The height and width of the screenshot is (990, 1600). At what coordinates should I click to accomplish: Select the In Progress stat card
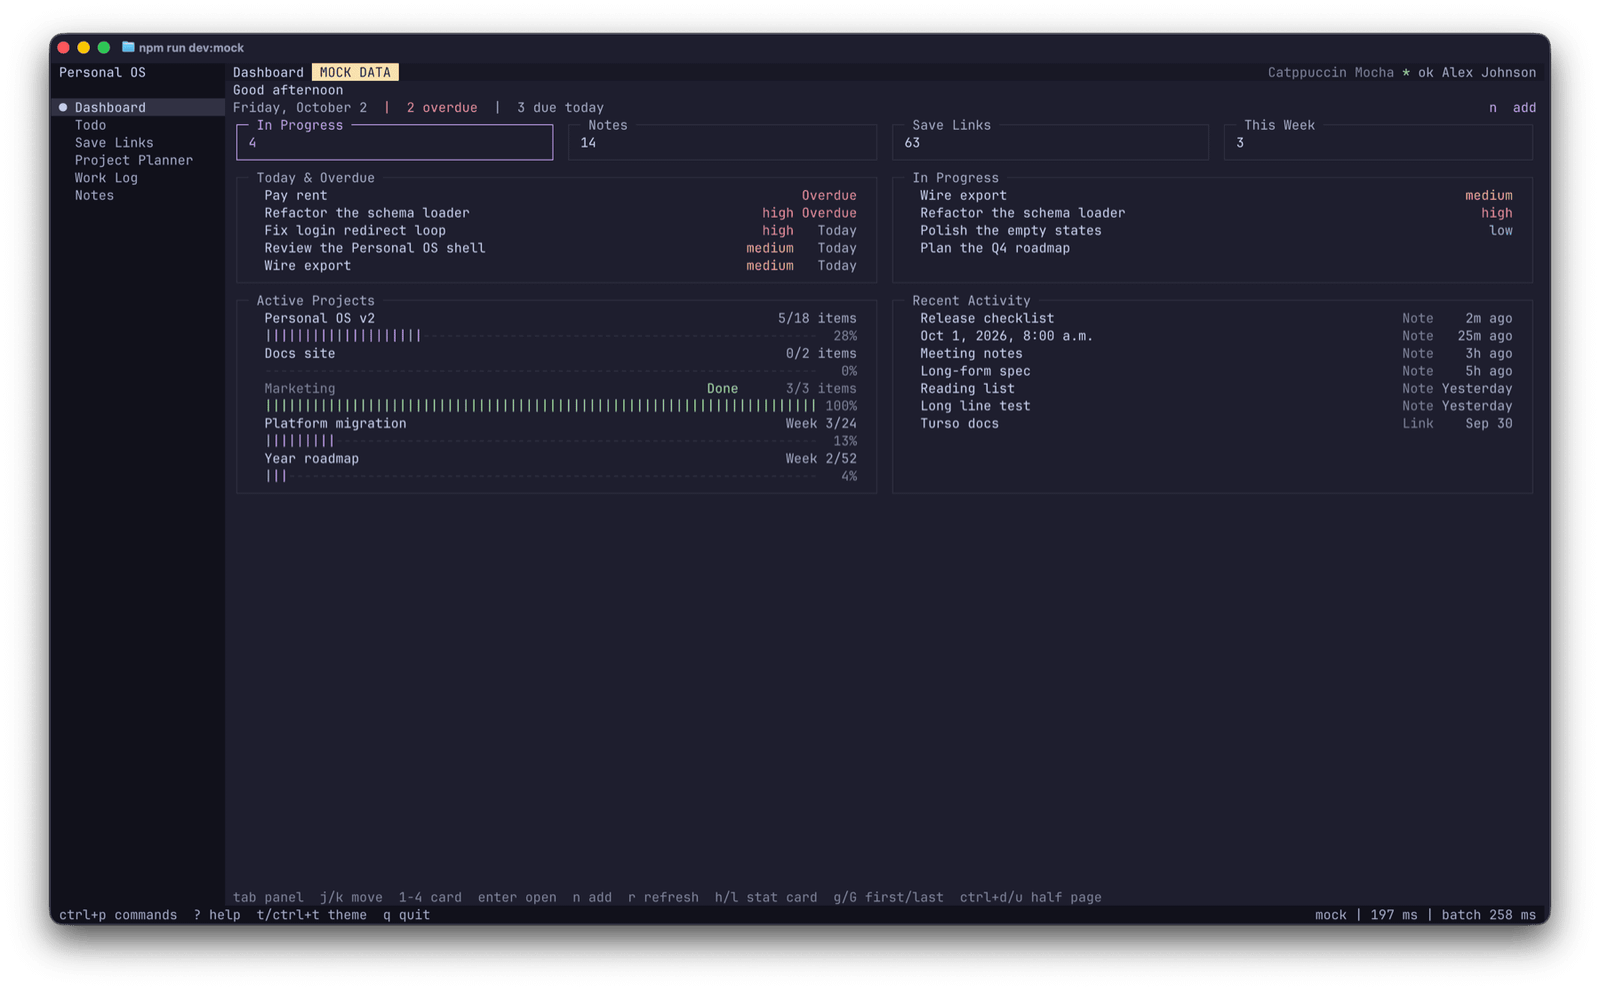click(394, 142)
